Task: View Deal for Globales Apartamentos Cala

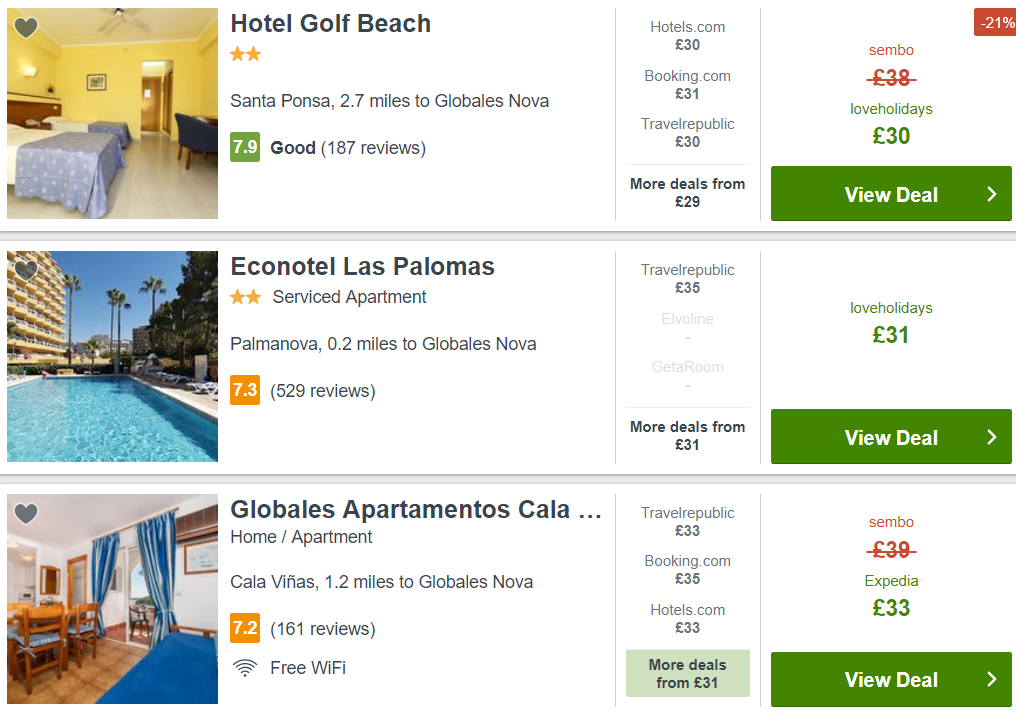Action: coord(891,680)
